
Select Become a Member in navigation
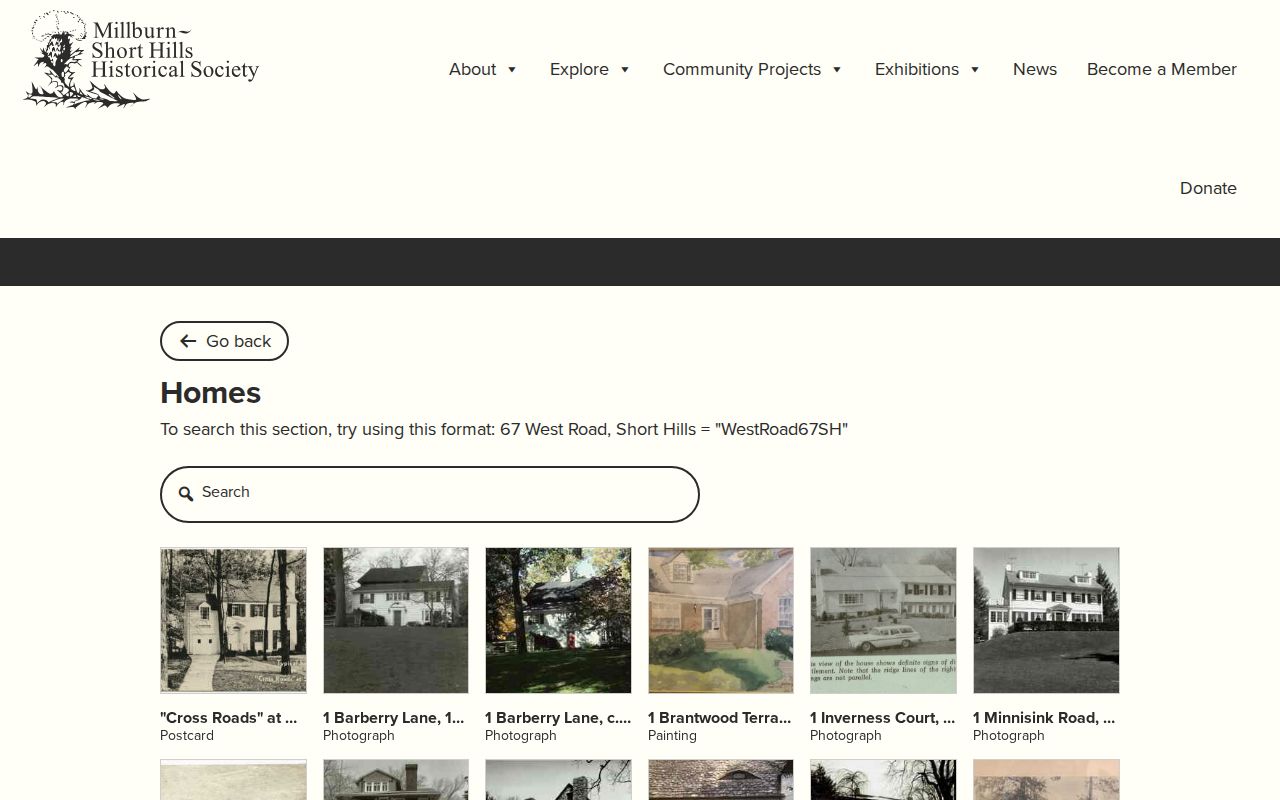1162,69
